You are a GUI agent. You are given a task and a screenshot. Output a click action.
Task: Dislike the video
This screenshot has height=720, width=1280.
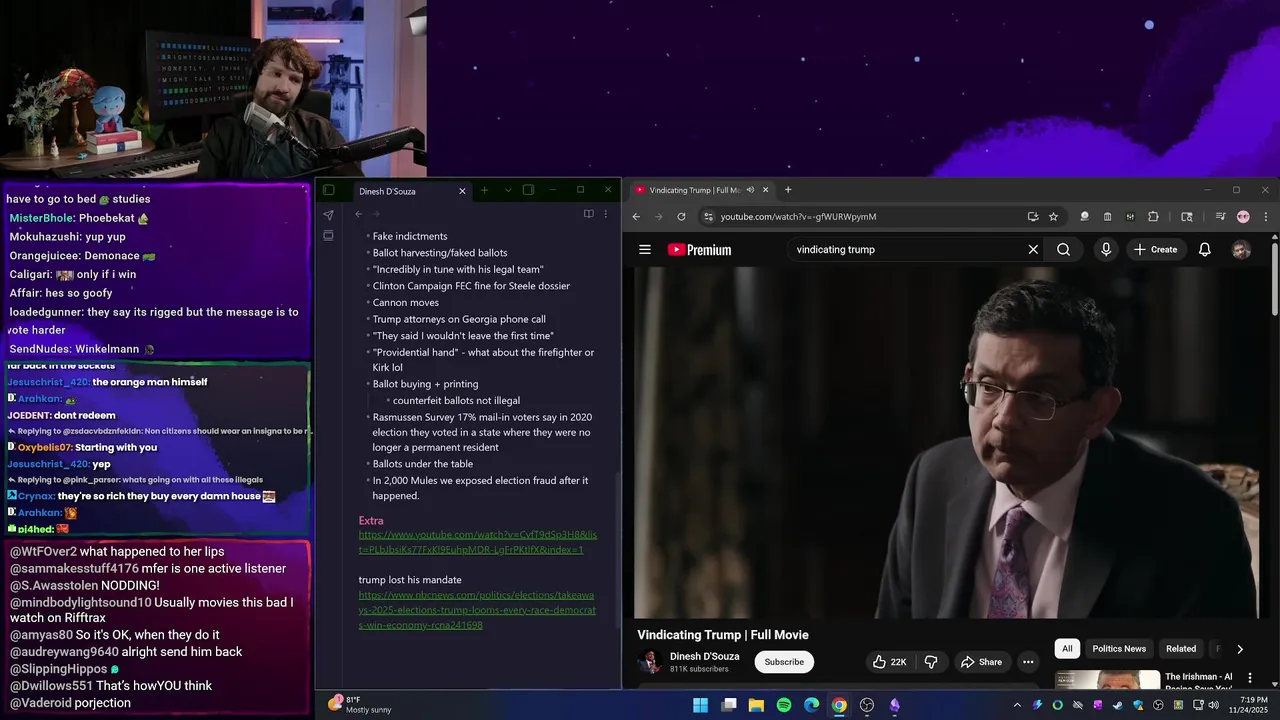click(x=931, y=662)
